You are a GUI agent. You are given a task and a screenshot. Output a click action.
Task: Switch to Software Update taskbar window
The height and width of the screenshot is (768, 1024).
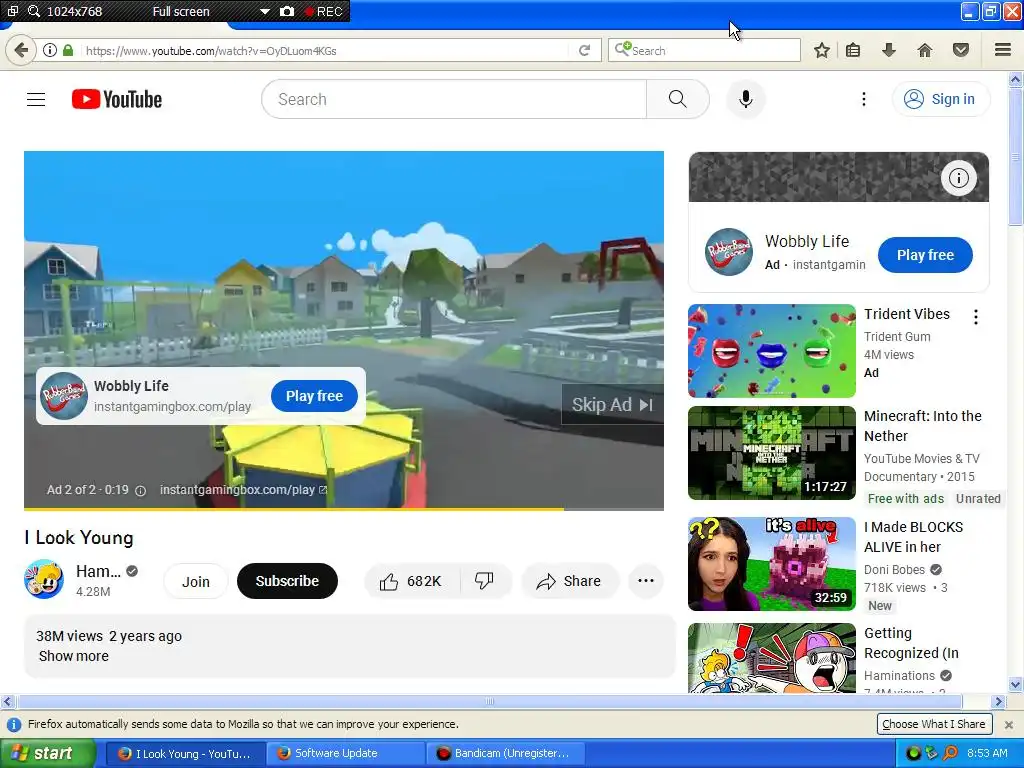point(346,754)
